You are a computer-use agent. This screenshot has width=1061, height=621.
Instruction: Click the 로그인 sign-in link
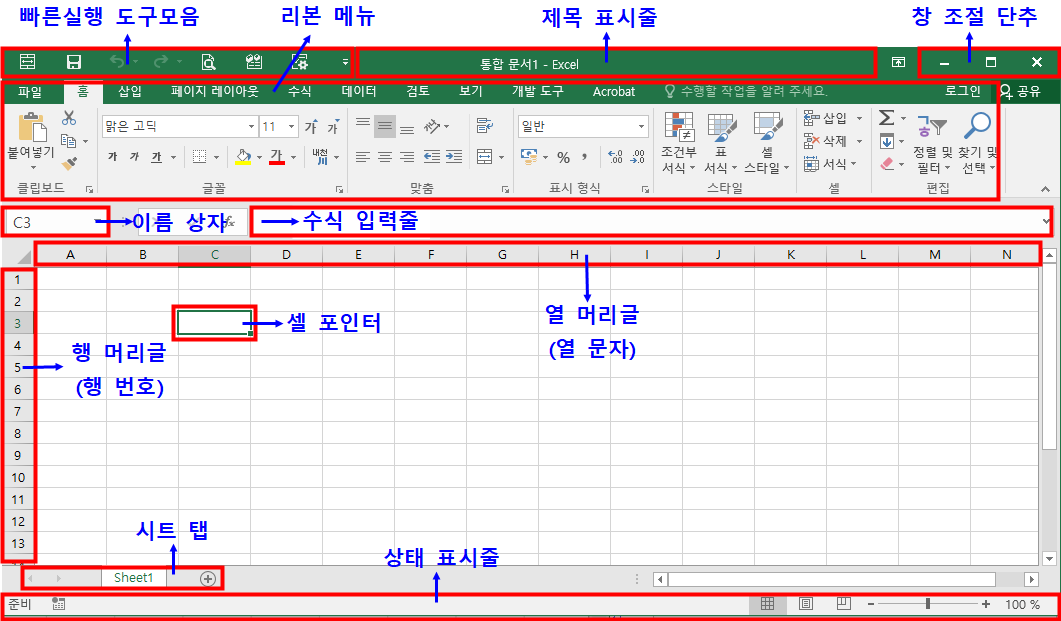pyautogui.click(x=962, y=91)
